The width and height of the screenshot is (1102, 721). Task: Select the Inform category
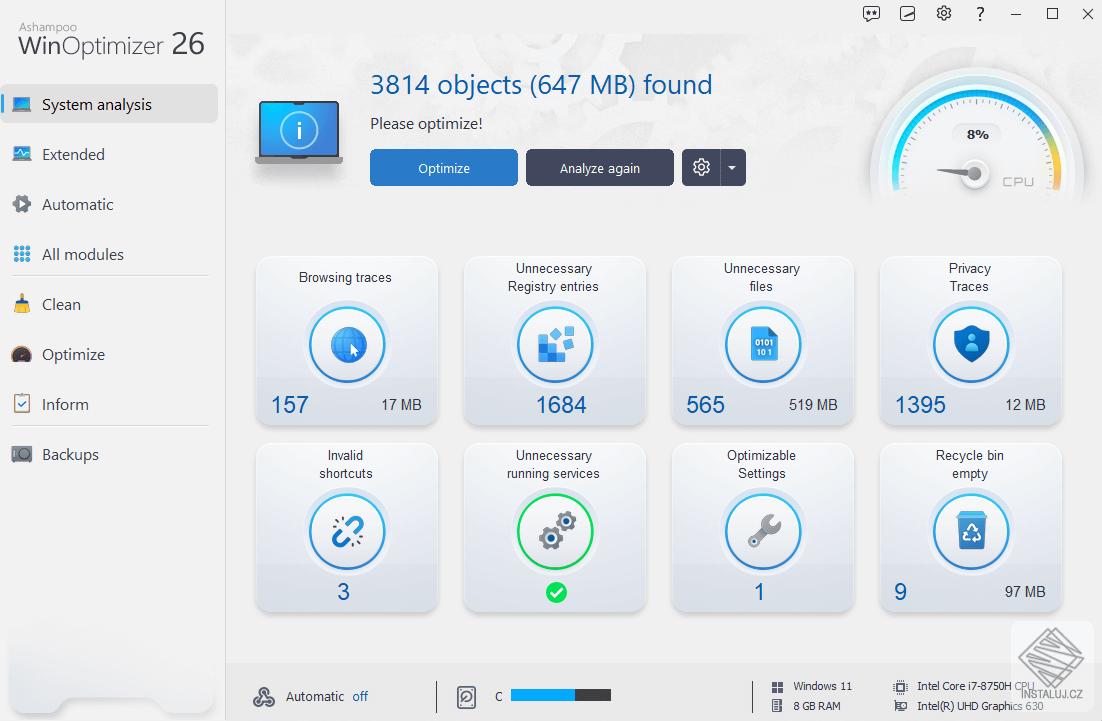coord(110,404)
